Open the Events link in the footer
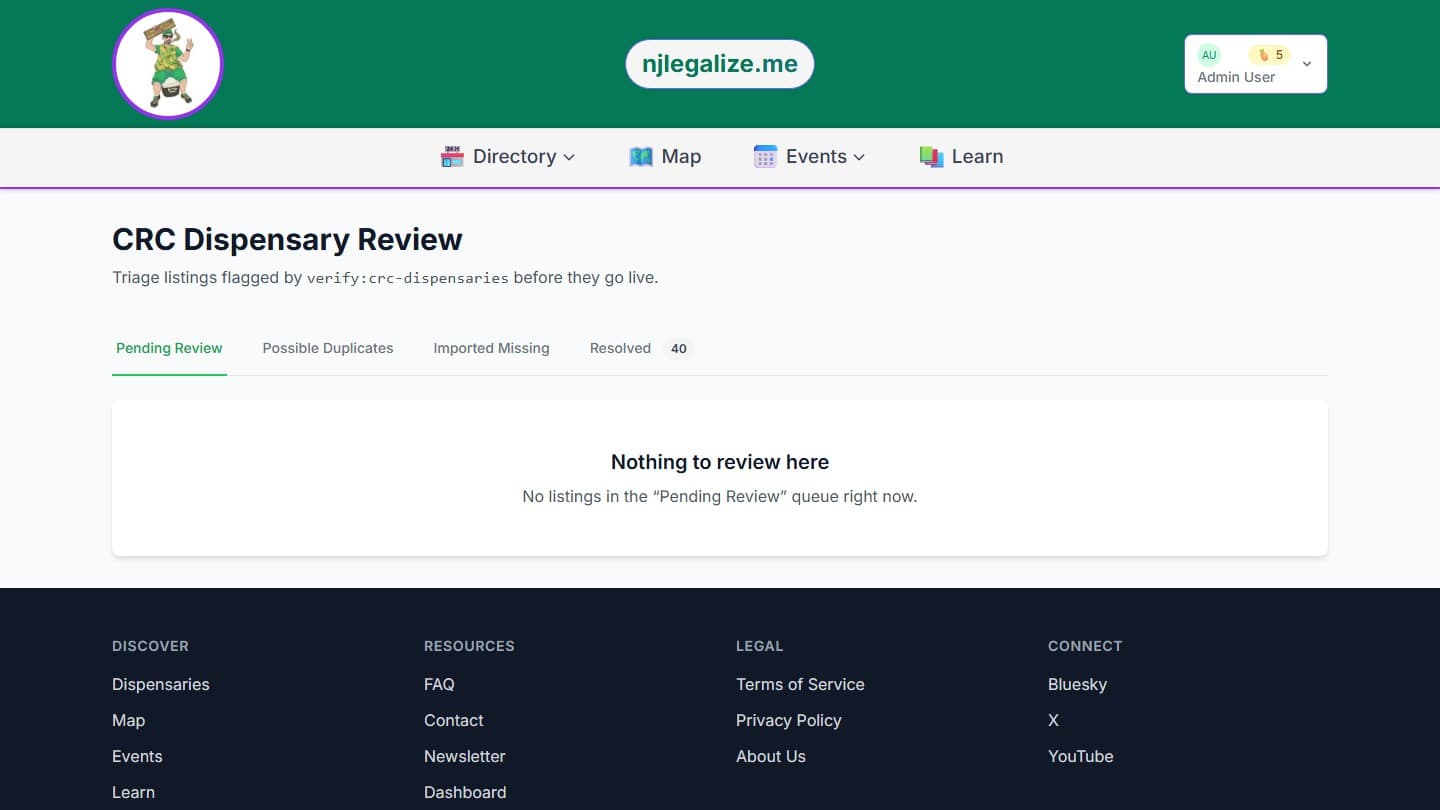 click(137, 756)
